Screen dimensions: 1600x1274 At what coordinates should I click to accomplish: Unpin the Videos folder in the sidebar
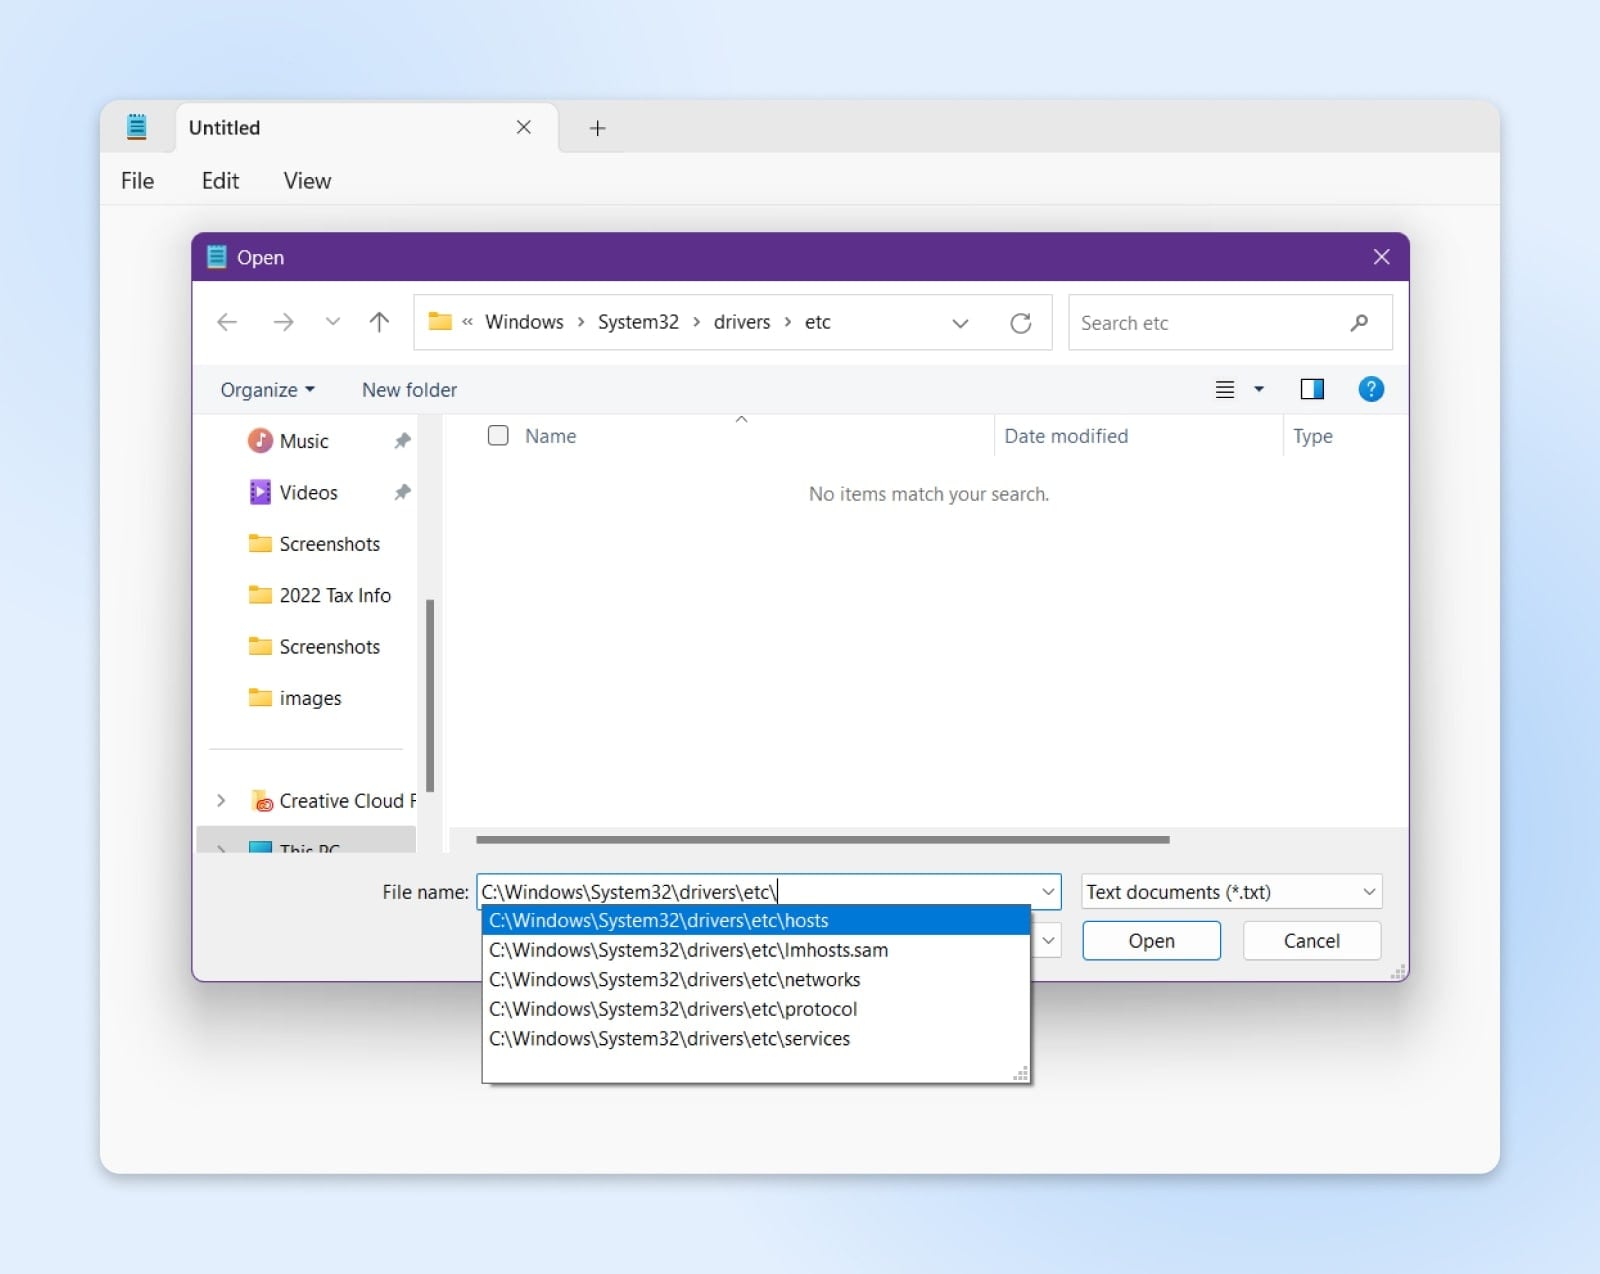point(402,492)
